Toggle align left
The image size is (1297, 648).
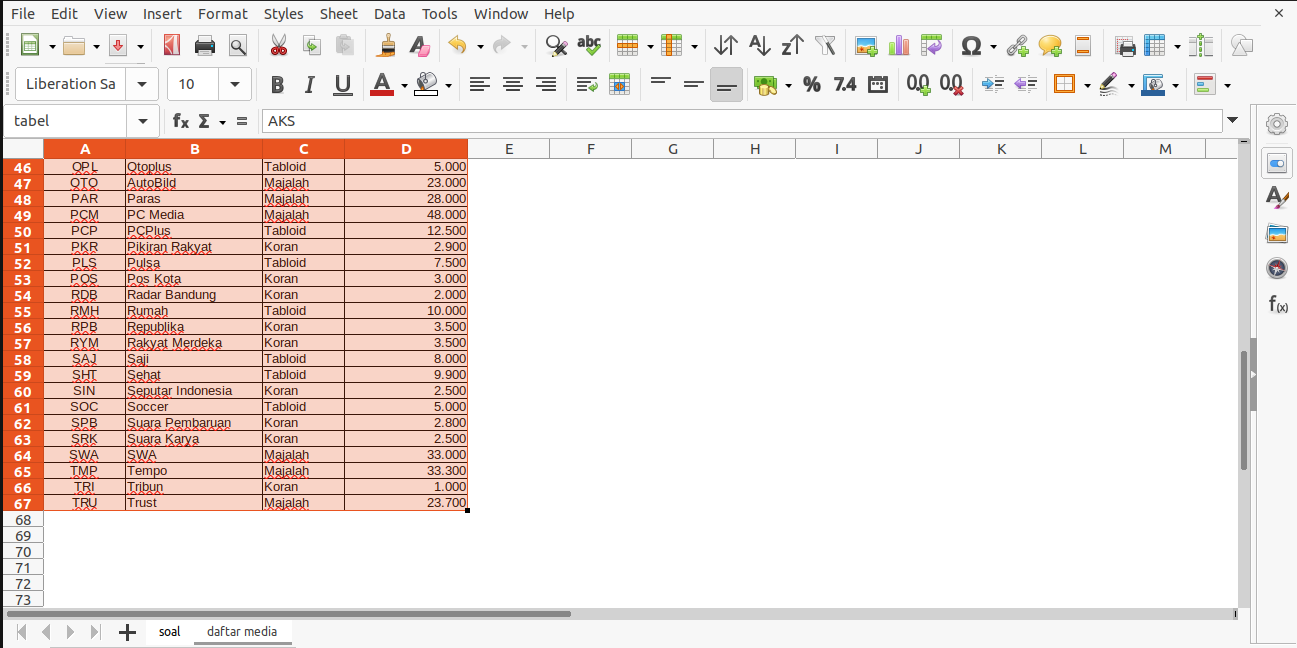point(480,85)
